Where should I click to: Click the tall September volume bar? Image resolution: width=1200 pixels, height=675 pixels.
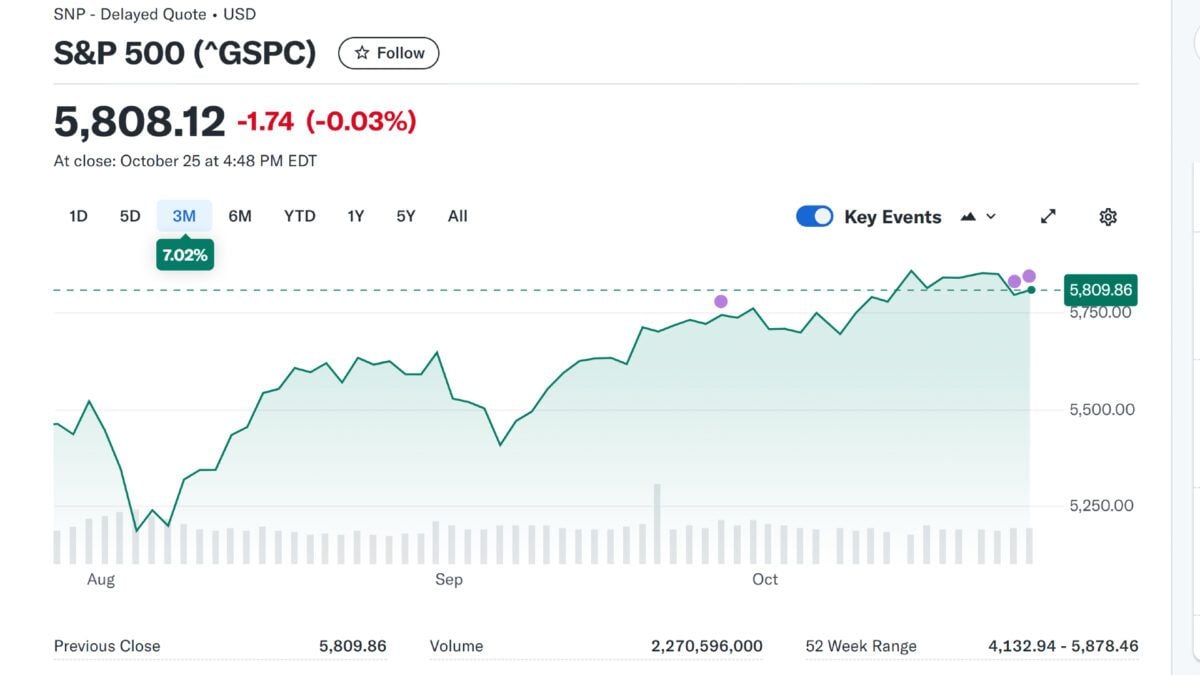click(x=657, y=524)
